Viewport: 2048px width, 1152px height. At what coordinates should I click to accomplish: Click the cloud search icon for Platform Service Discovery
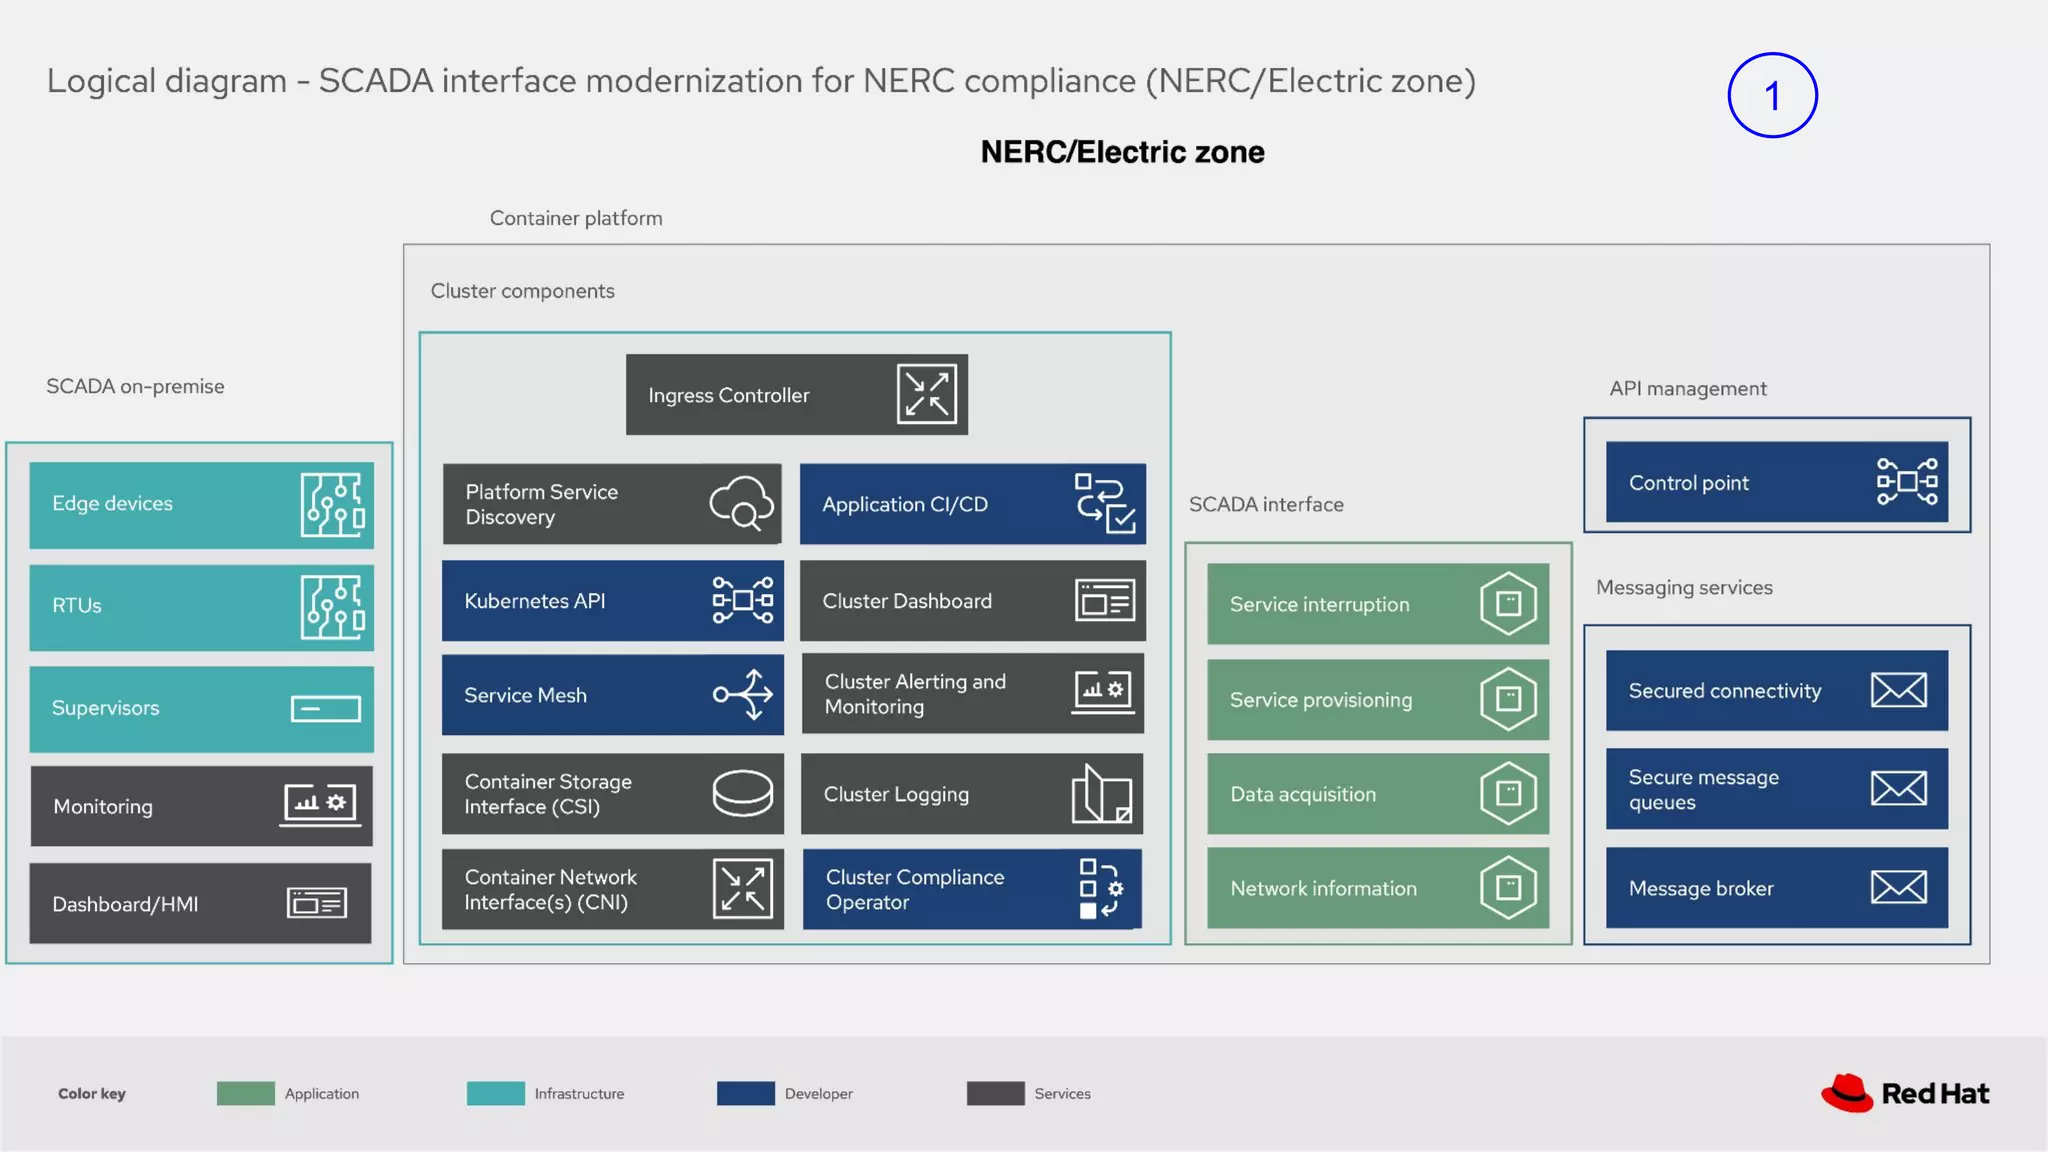pos(741,503)
